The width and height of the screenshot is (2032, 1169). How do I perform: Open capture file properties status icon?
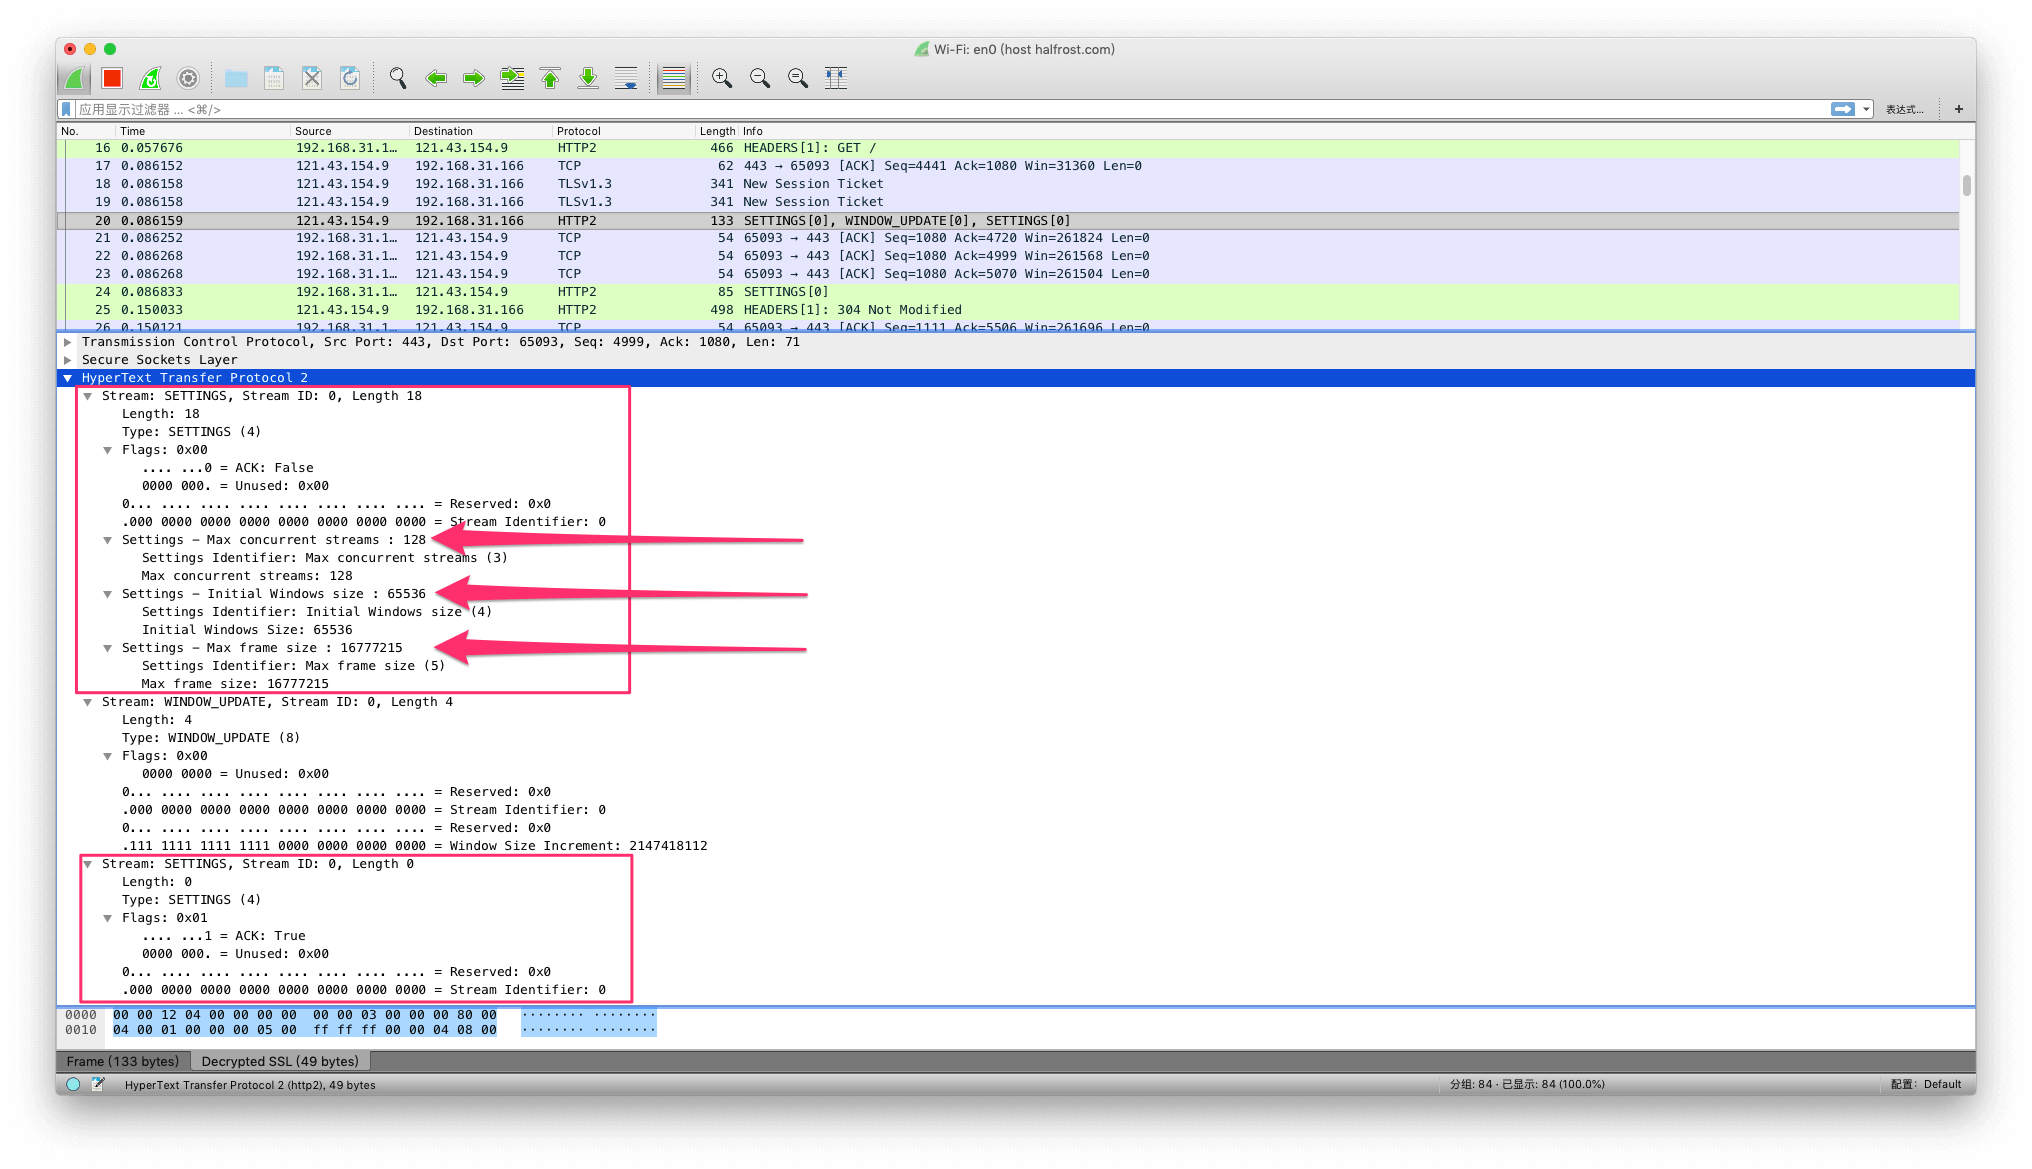[98, 1084]
